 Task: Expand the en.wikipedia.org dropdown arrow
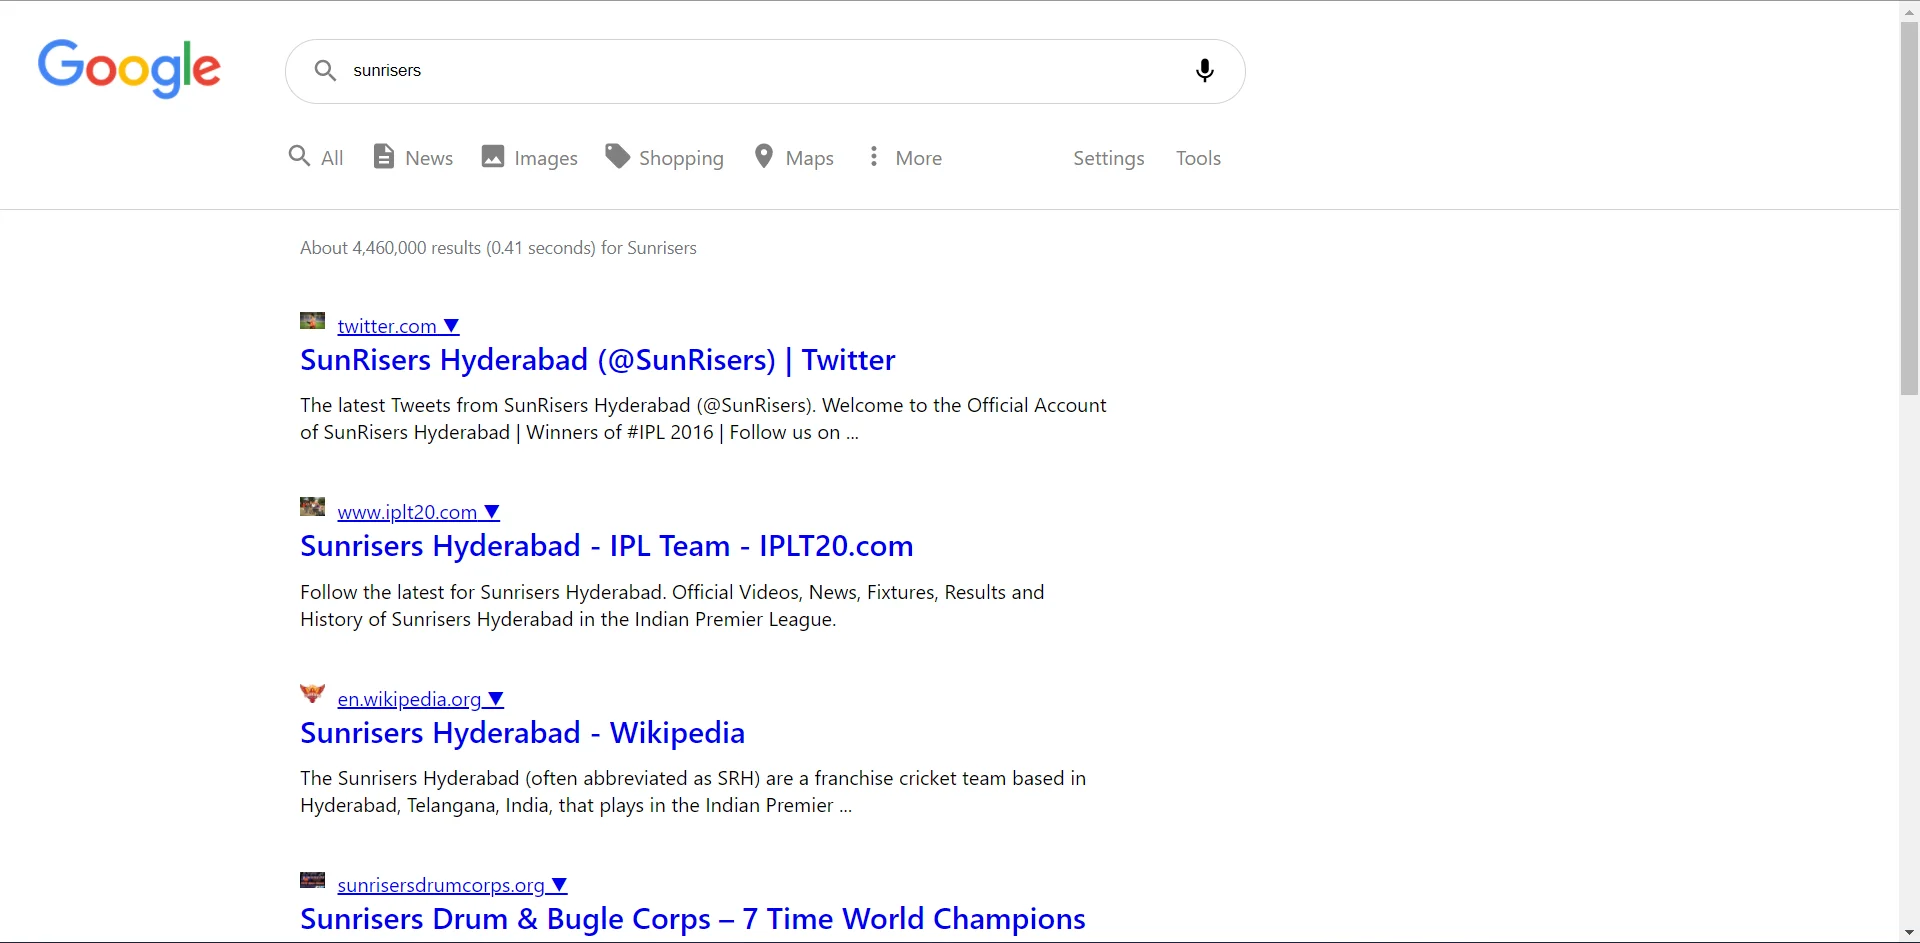click(x=496, y=699)
